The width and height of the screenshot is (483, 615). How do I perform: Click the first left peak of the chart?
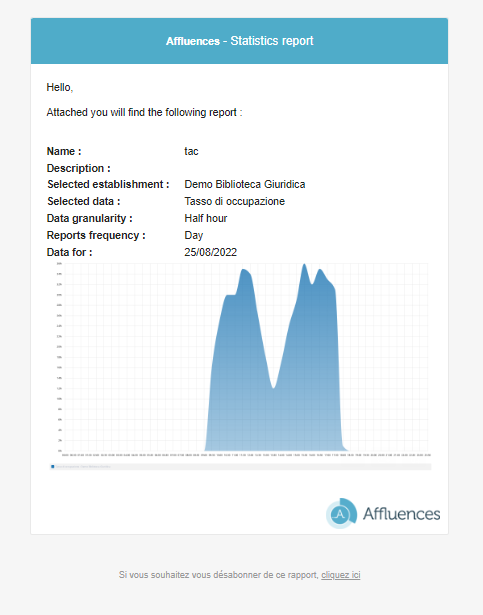click(244, 270)
